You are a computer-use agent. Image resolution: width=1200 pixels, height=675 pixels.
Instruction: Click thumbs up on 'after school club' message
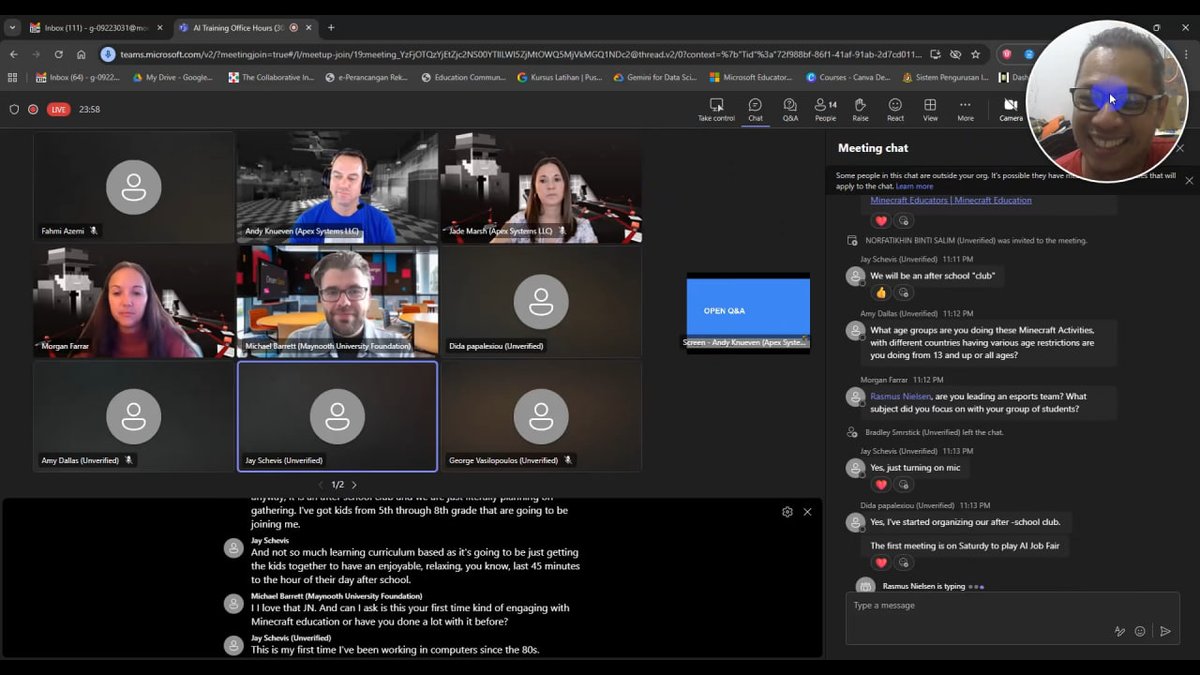click(881, 293)
